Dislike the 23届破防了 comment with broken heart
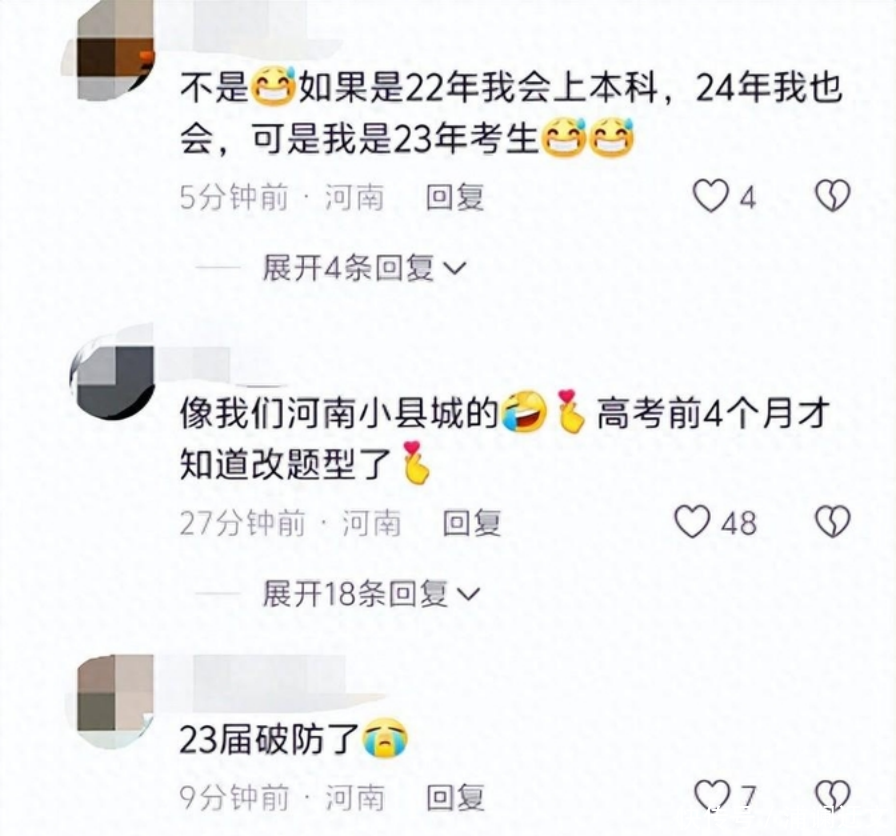Viewport: 896px width, 836px height. tap(833, 795)
